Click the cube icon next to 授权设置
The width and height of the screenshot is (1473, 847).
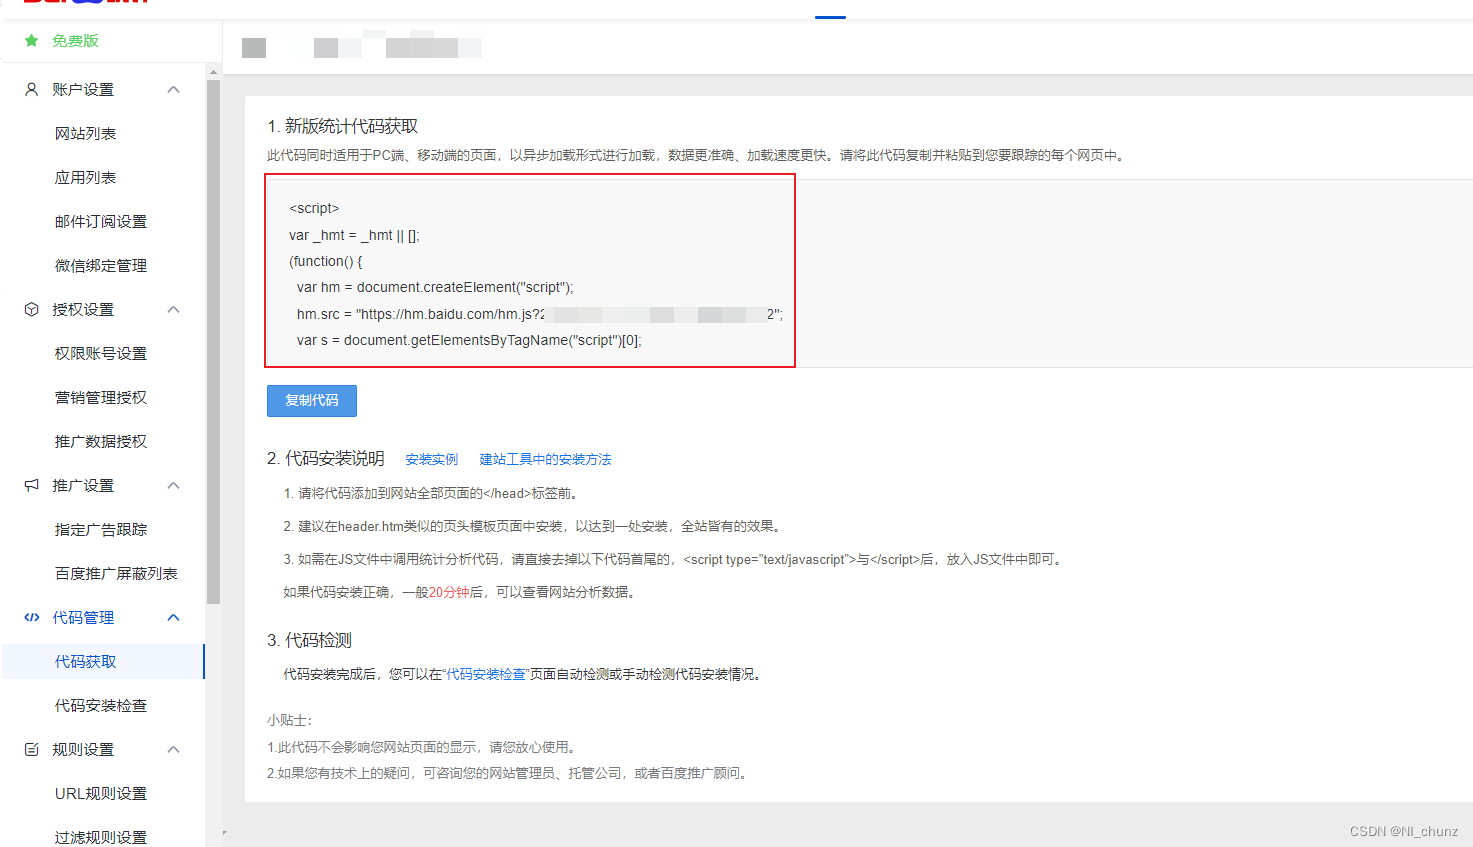click(31, 309)
